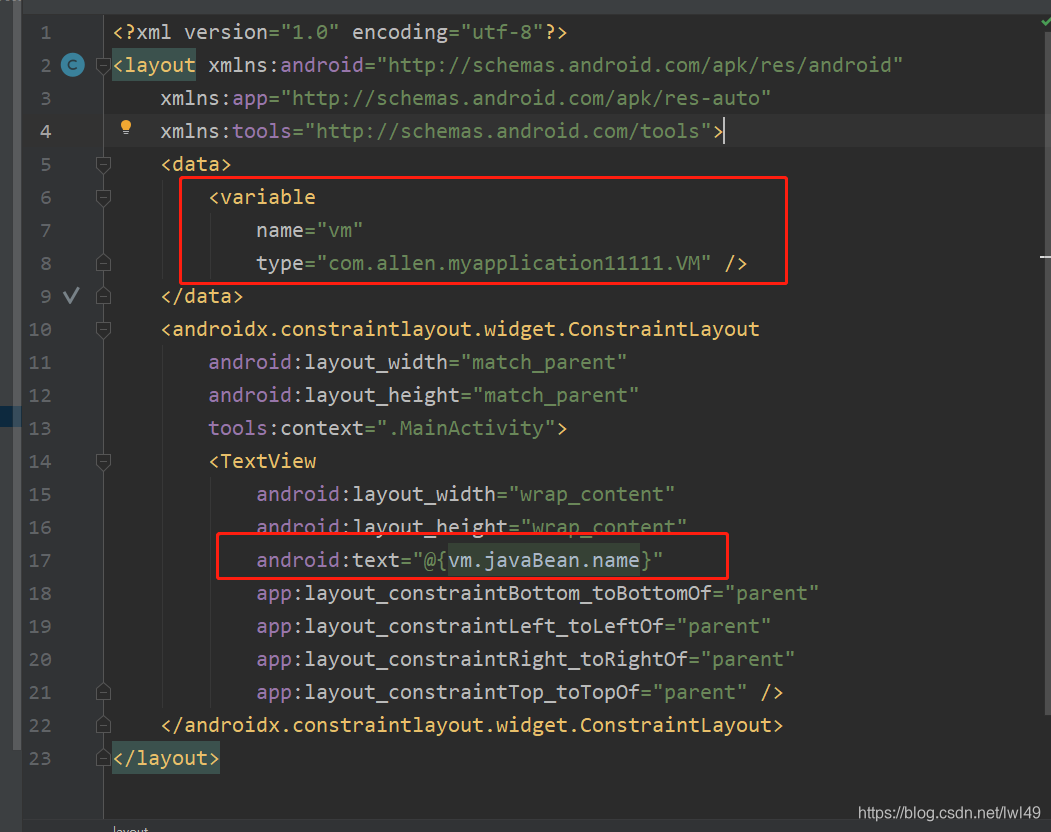Click line number 1 in the gutter

point(45,33)
